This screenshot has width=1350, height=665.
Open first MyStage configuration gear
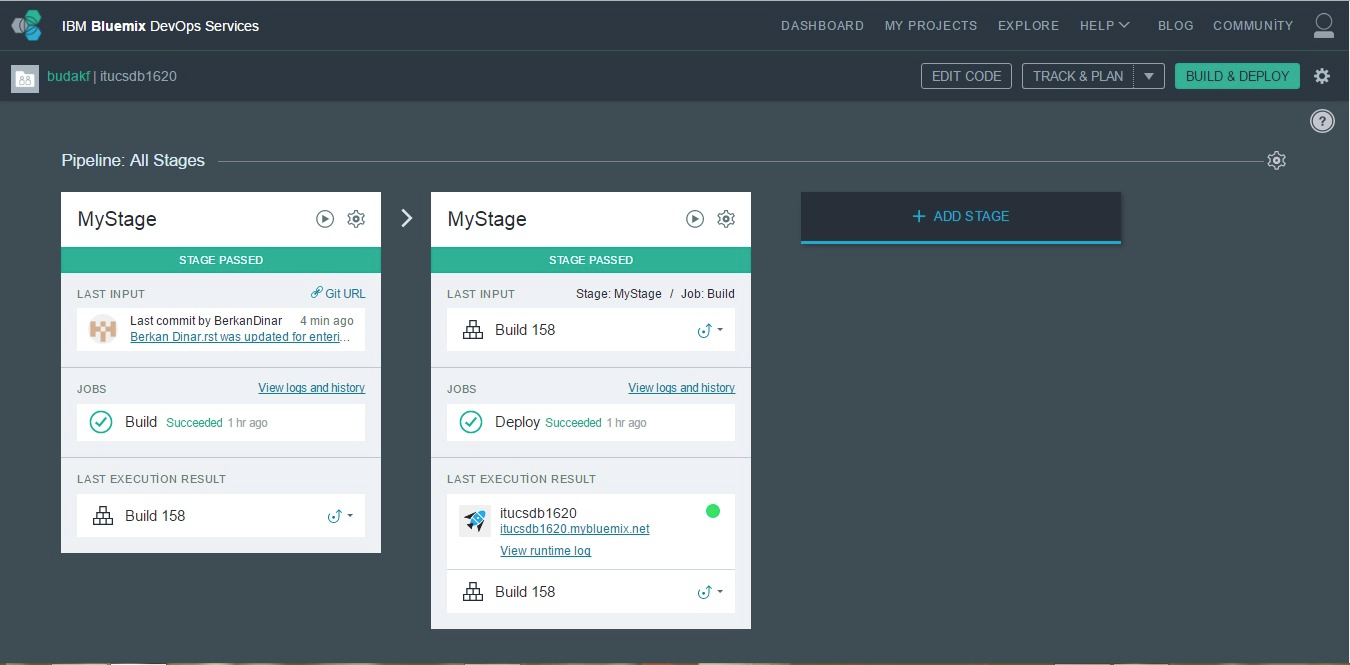[x=356, y=219]
